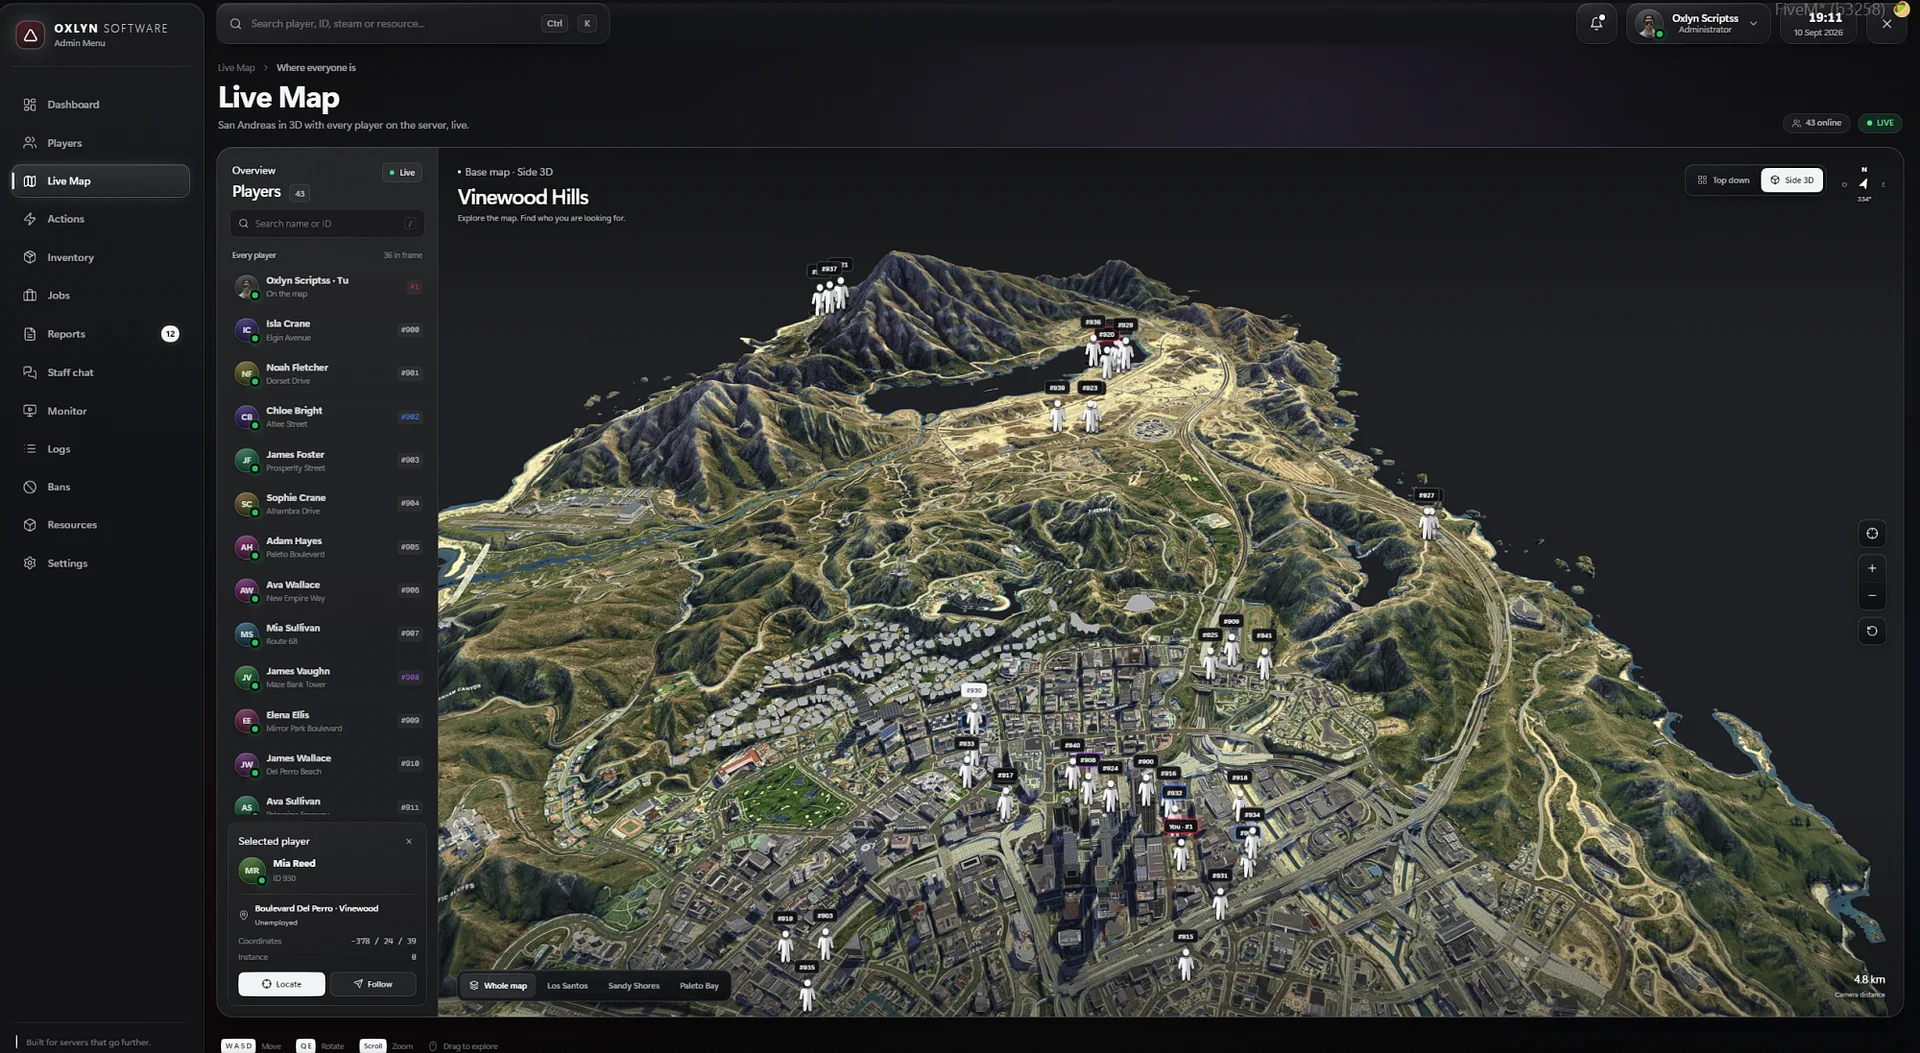Recenter the map with the crosshair icon
1920x1053 pixels.
click(x=1872, y=533)
